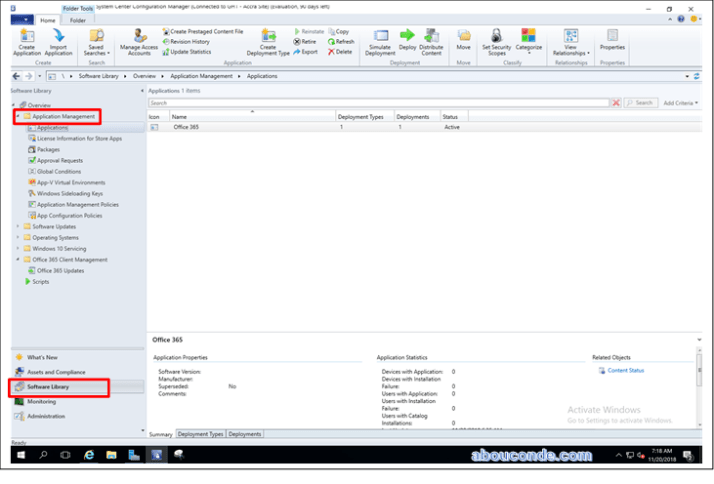Click the Distribute Content icon

coord(431,40)
